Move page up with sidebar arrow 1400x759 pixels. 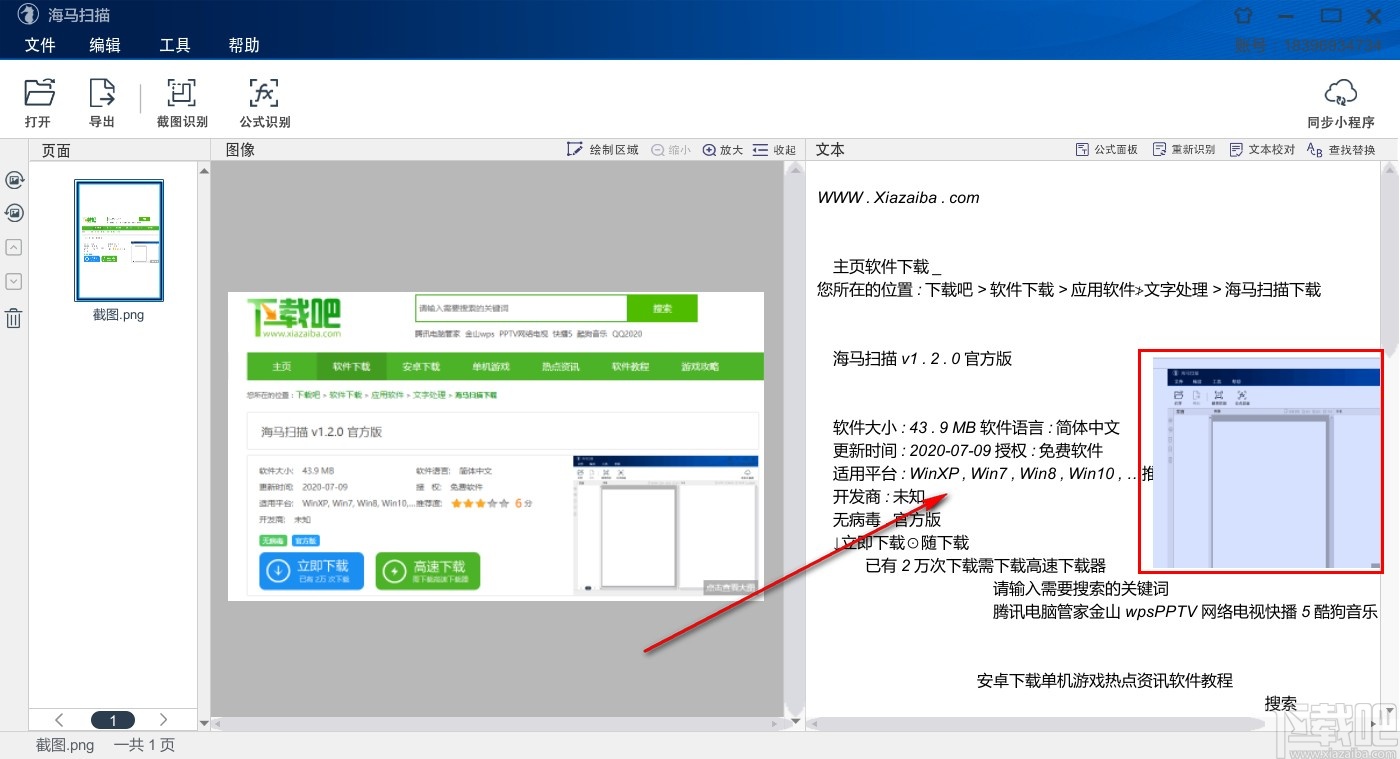tap(14, 247)
